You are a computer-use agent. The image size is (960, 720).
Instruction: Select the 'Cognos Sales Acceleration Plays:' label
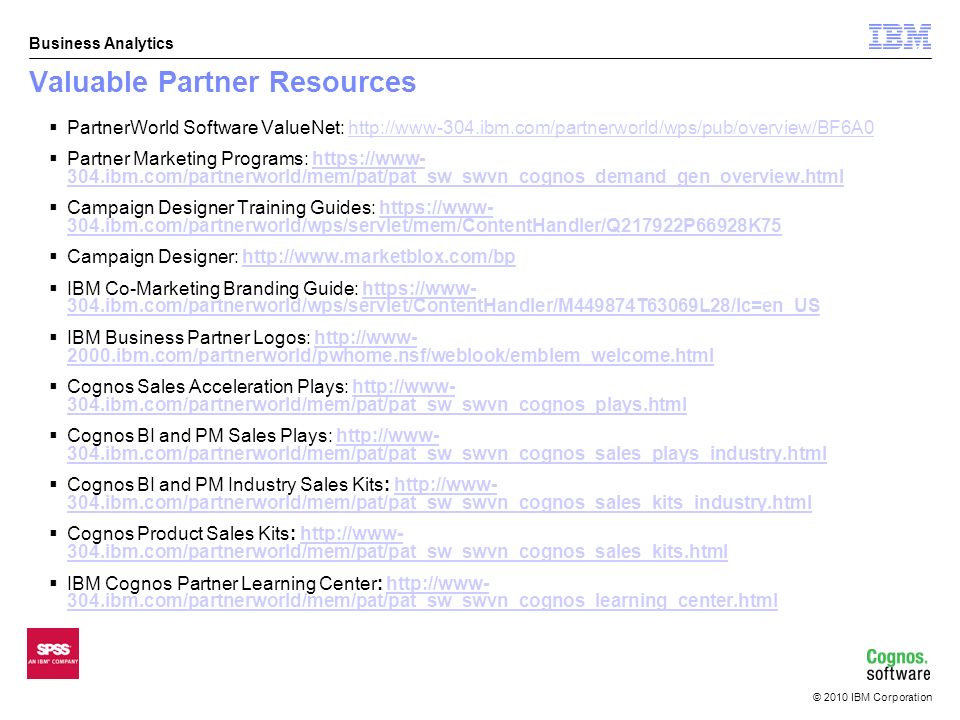coord(208,386)
